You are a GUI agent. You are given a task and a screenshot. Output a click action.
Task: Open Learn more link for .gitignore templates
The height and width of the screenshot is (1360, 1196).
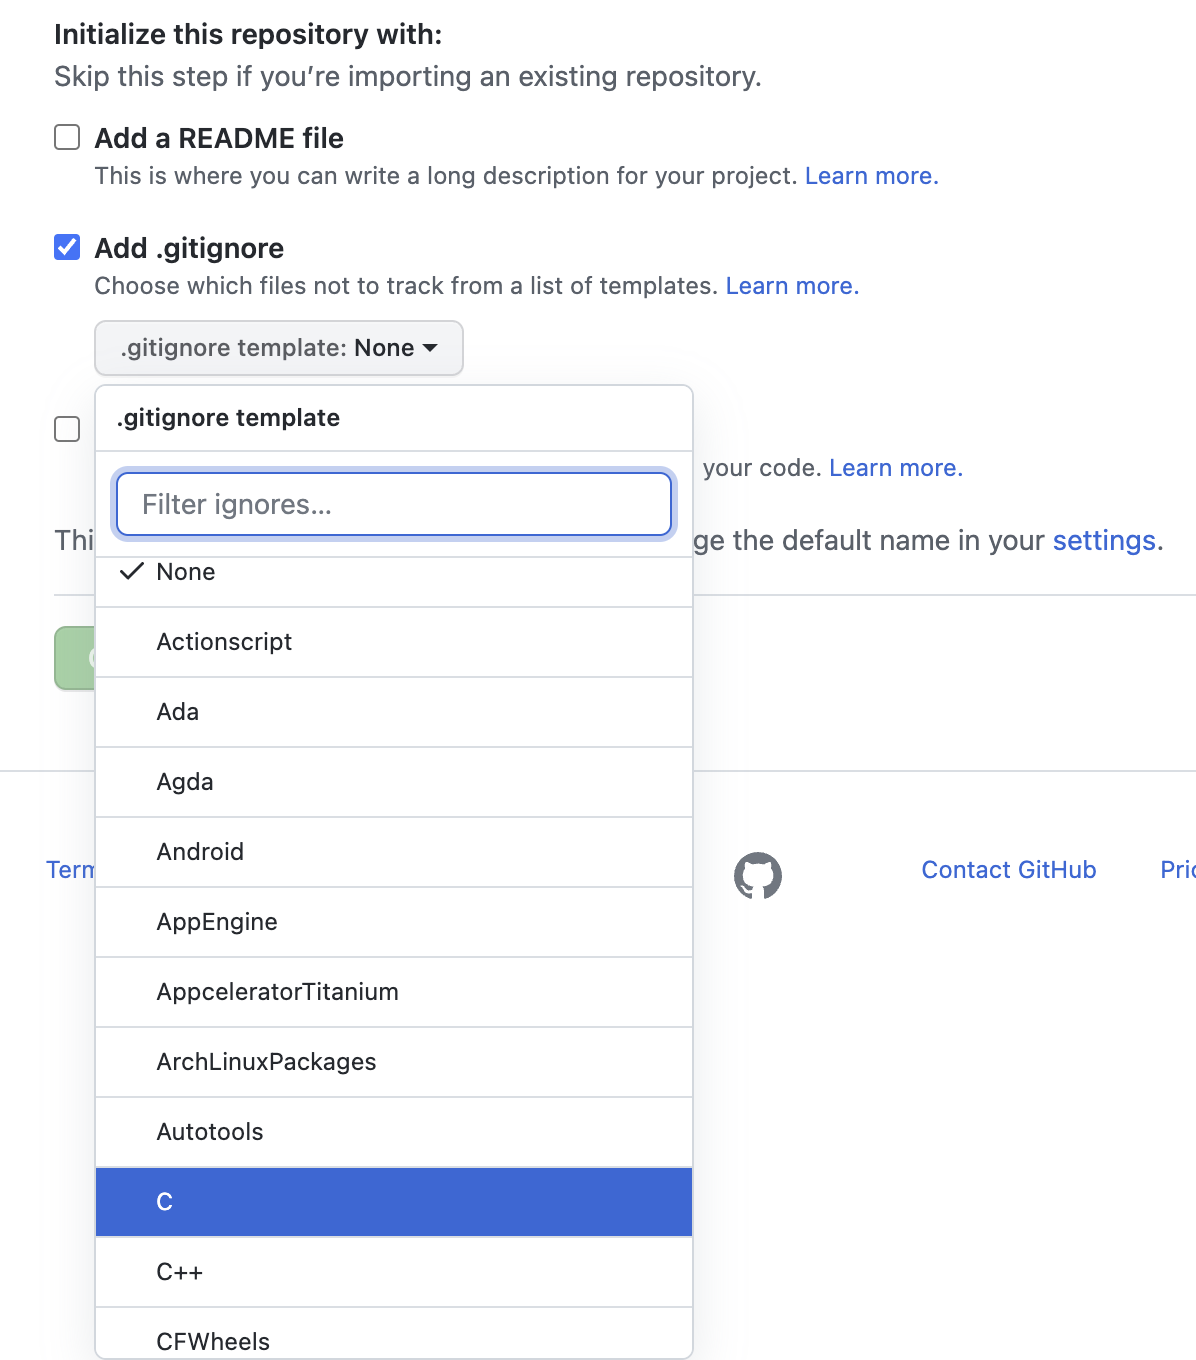[x=792, y=286]
